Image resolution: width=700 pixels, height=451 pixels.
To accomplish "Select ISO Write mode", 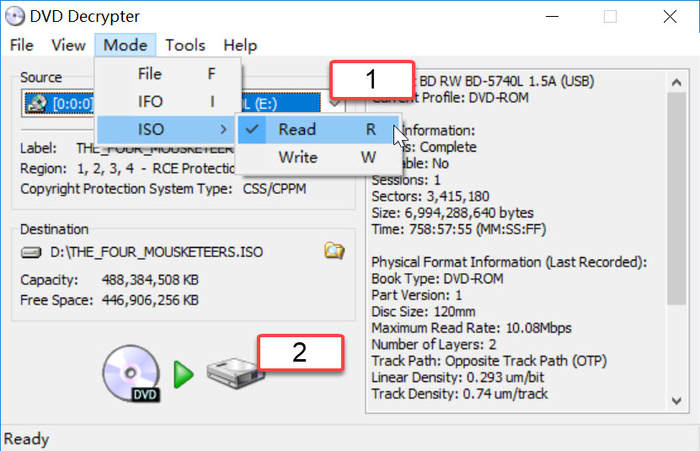I will (x=318, y=157).
